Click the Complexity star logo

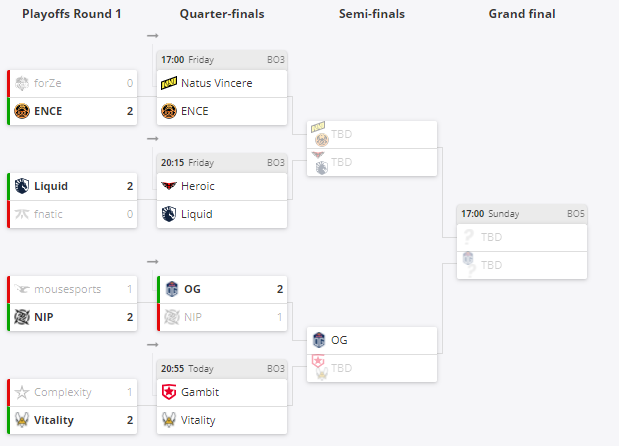point(22,392)
